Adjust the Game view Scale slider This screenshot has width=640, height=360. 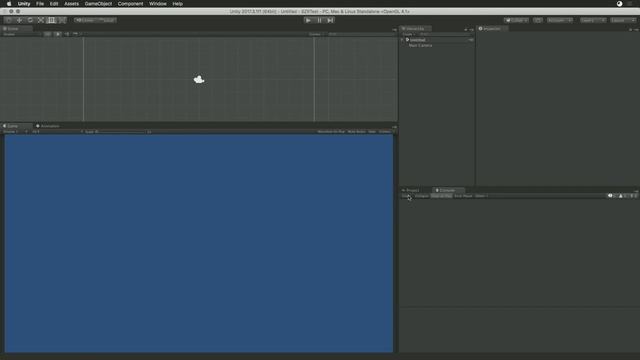pyautogui.click(x=122, y=132)
